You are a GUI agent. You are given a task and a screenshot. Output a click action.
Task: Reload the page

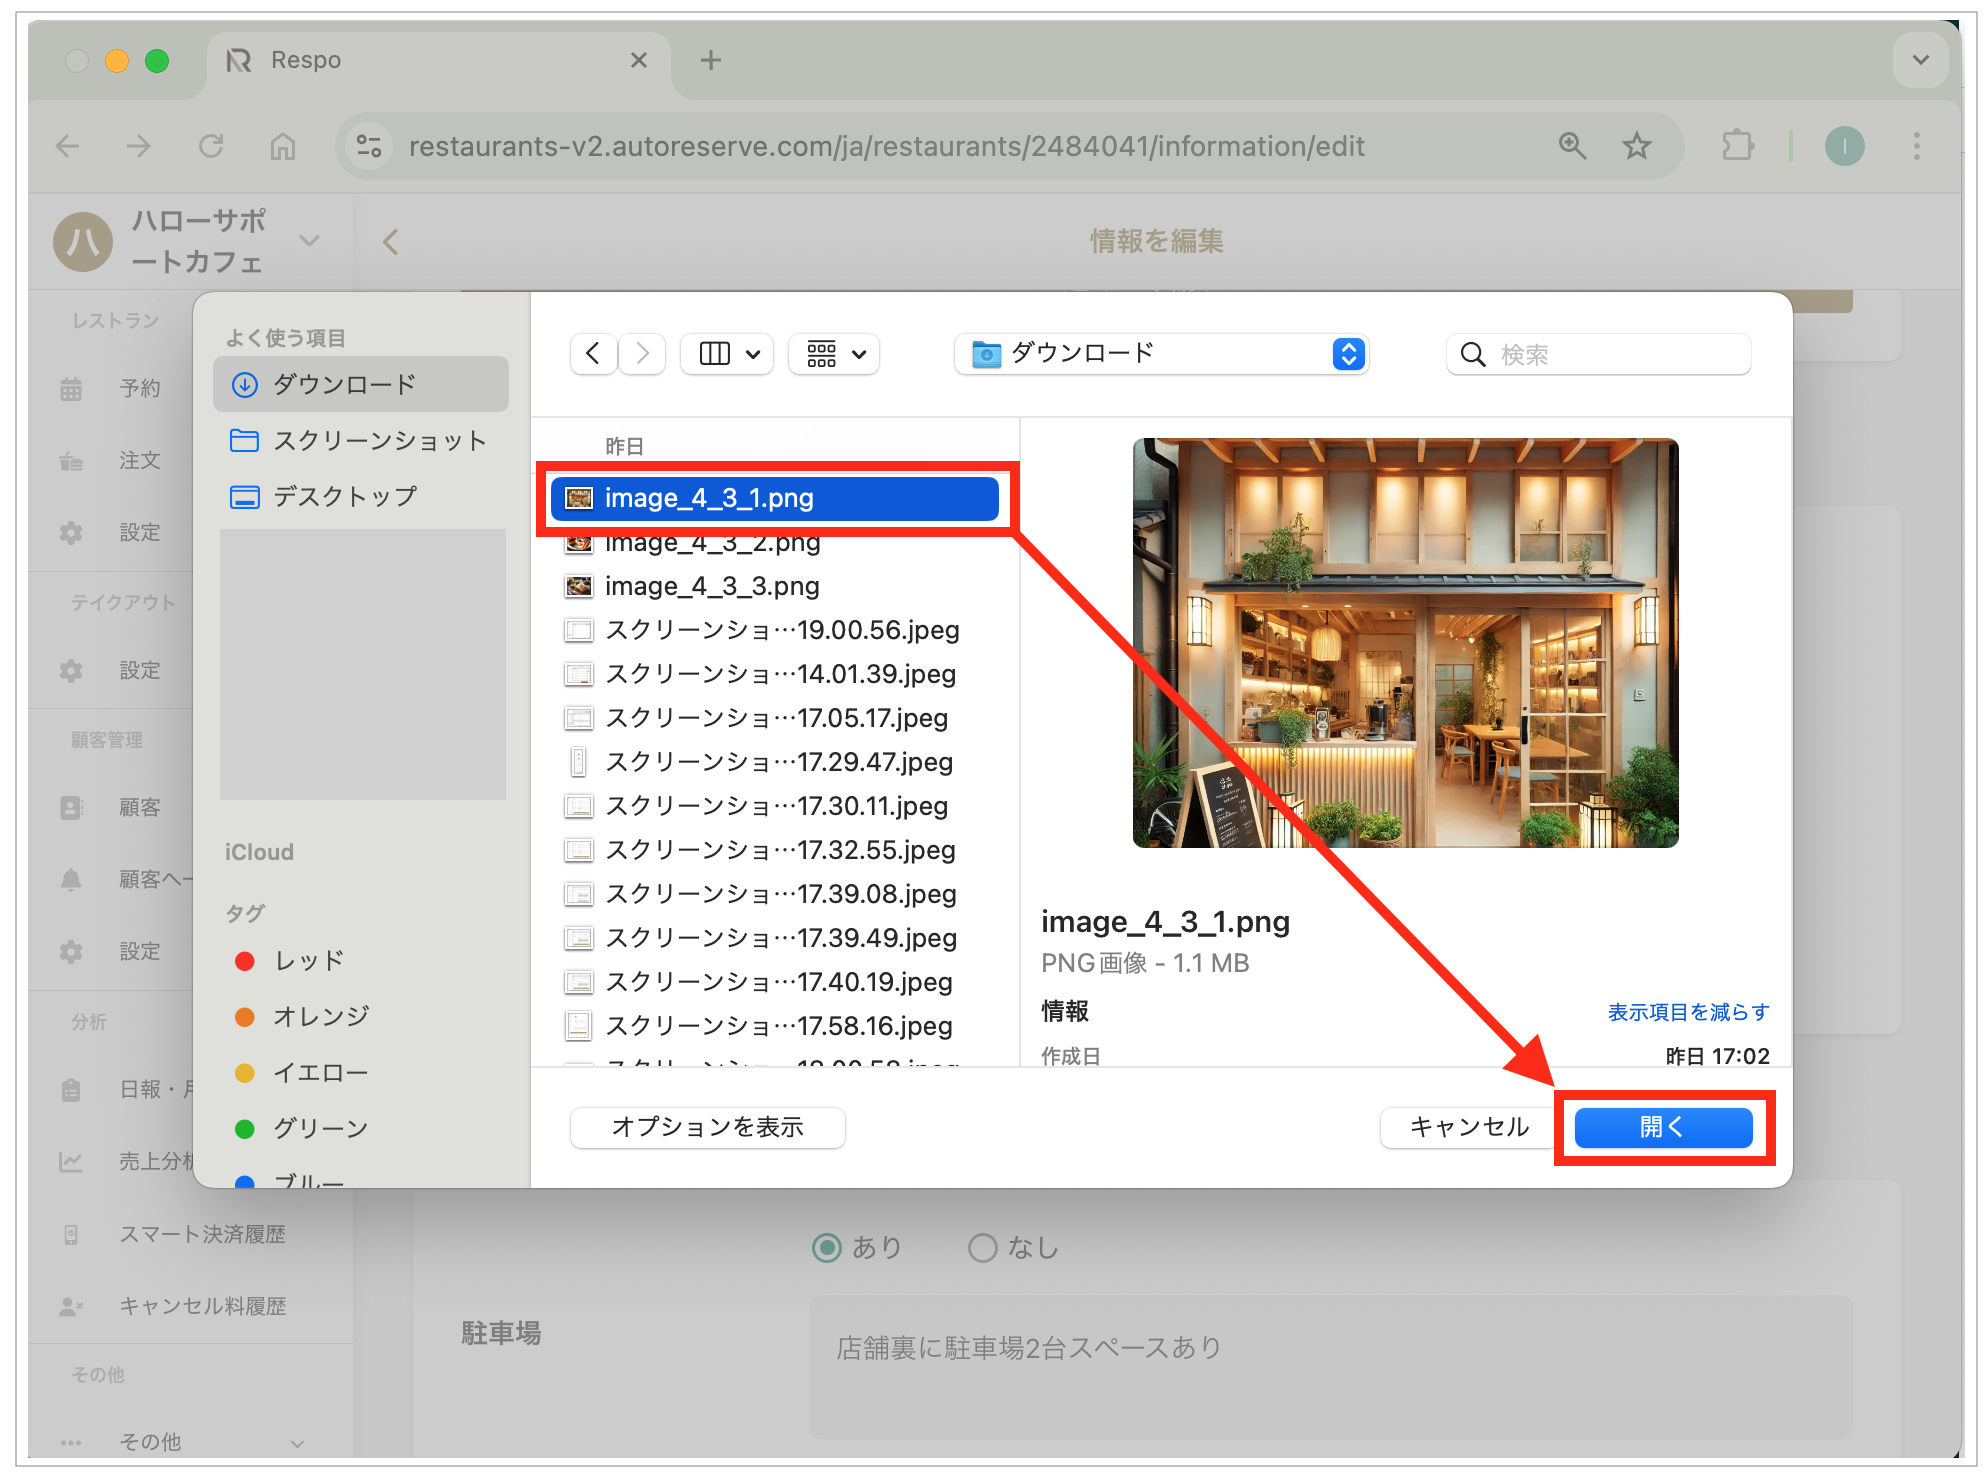pos(211,147)
